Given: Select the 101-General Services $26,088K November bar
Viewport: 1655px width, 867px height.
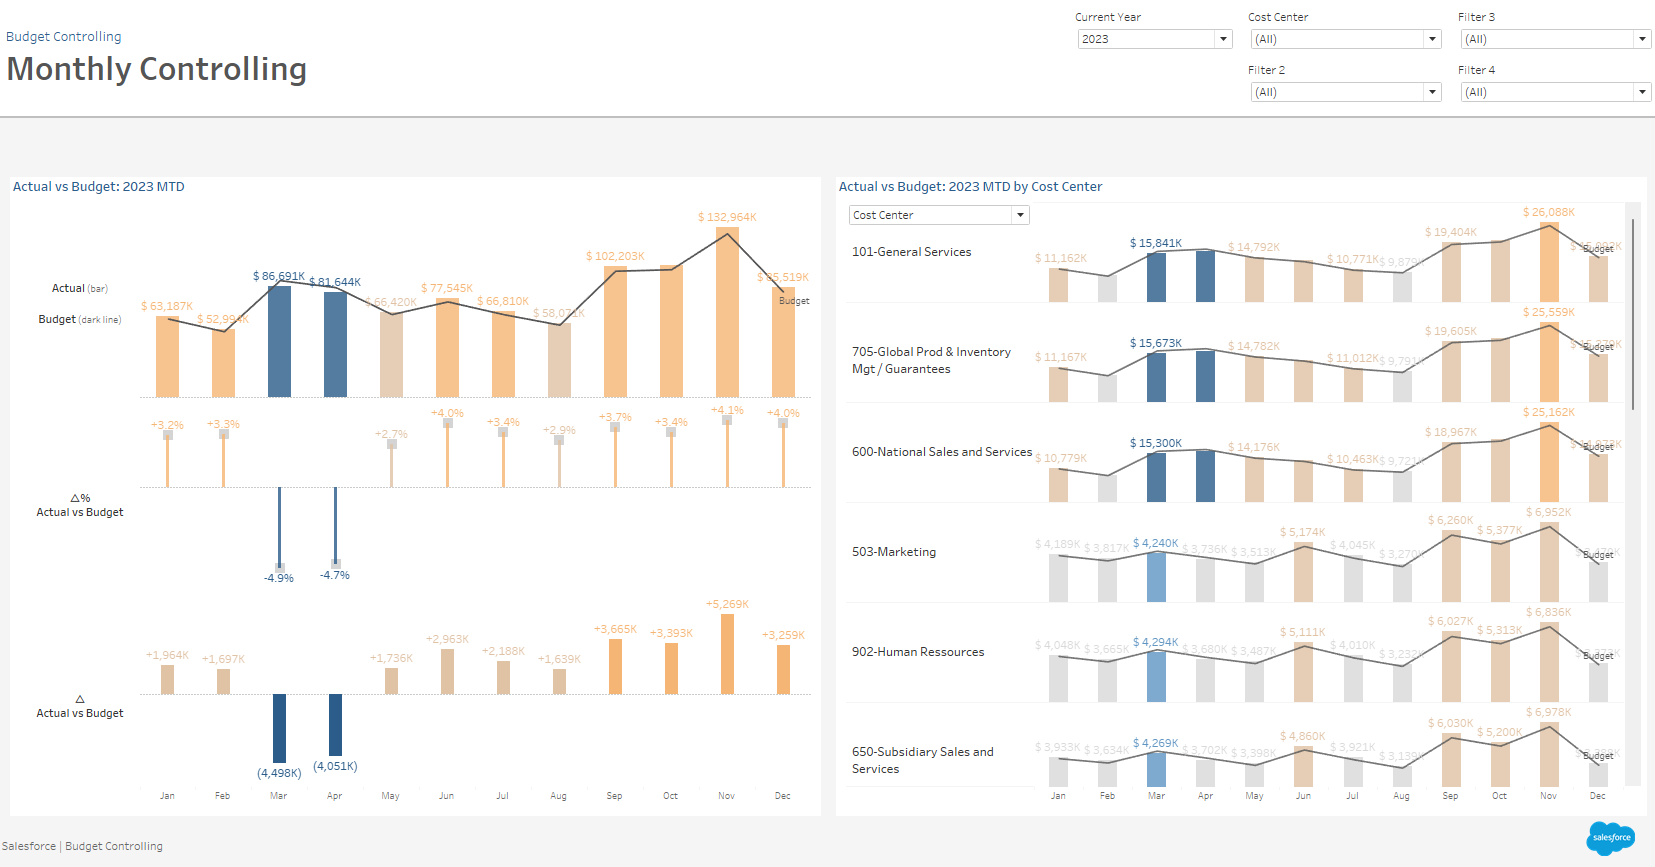Looking at the screenshot, I should click(1548, 263).
